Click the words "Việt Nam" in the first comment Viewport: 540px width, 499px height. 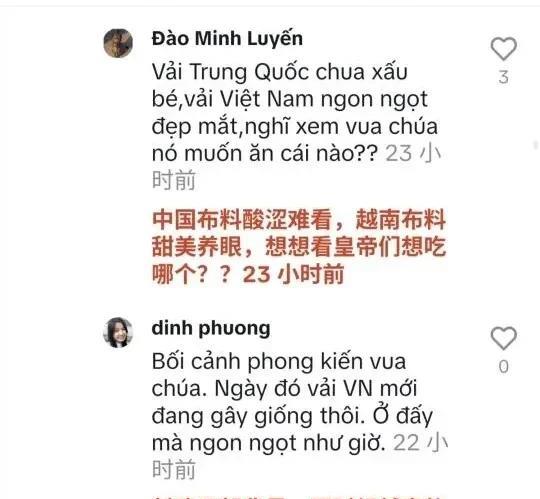(268, 99)
